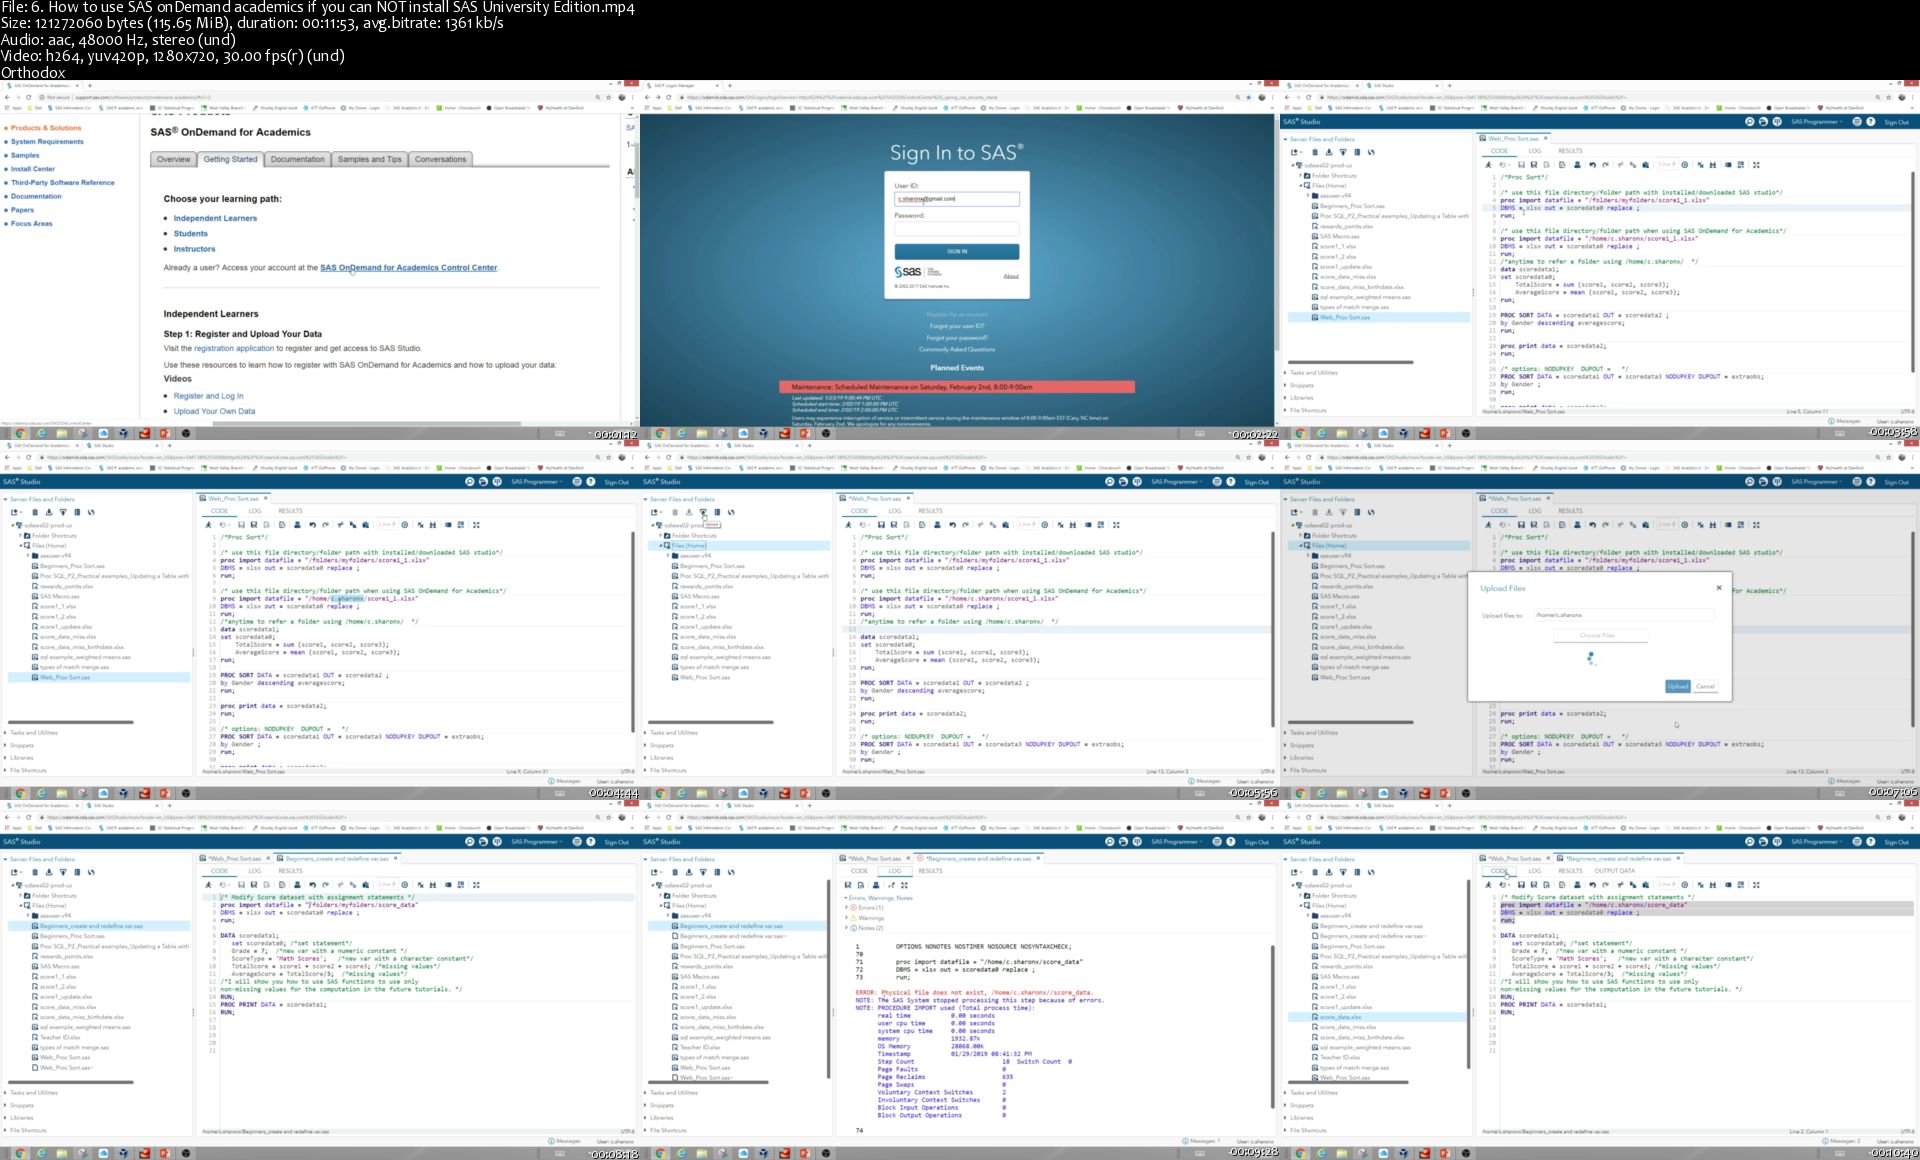The width and height of the screenshot is (1920, 1160).
Task: Click Undo icon in 00:08:18 code toolbar
Action: tap(312, 885)
